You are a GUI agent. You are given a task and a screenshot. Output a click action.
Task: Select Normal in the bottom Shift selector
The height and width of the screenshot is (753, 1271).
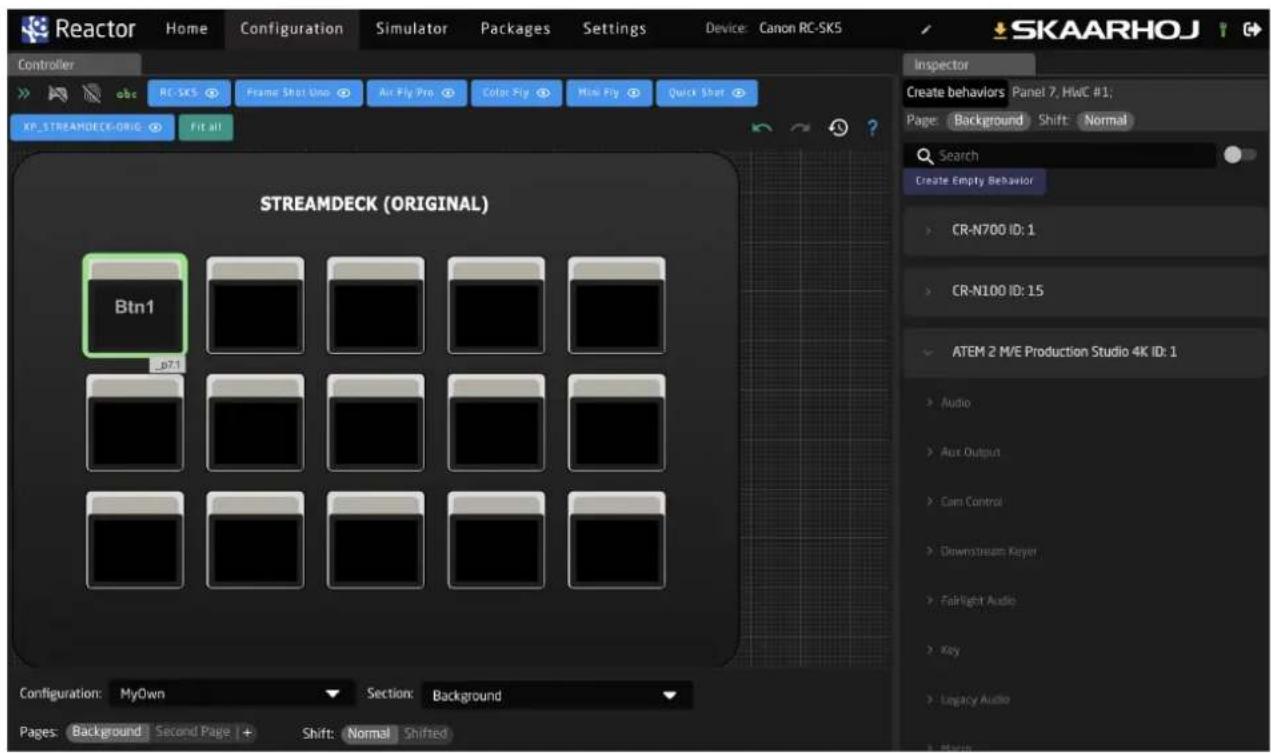[x=370, y=733]
